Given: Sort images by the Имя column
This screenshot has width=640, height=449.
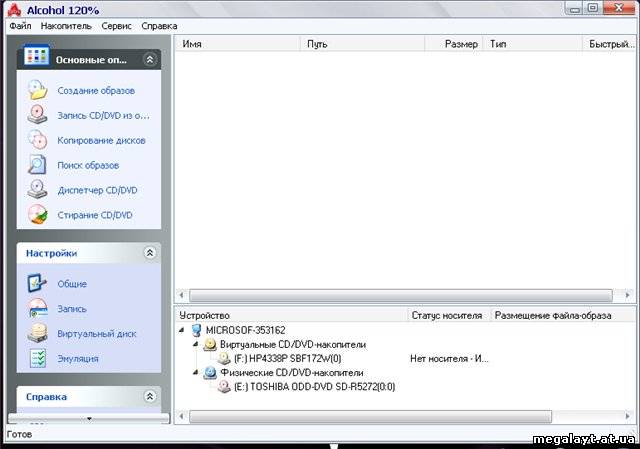Looking at the screenshot, I should 238,44.
